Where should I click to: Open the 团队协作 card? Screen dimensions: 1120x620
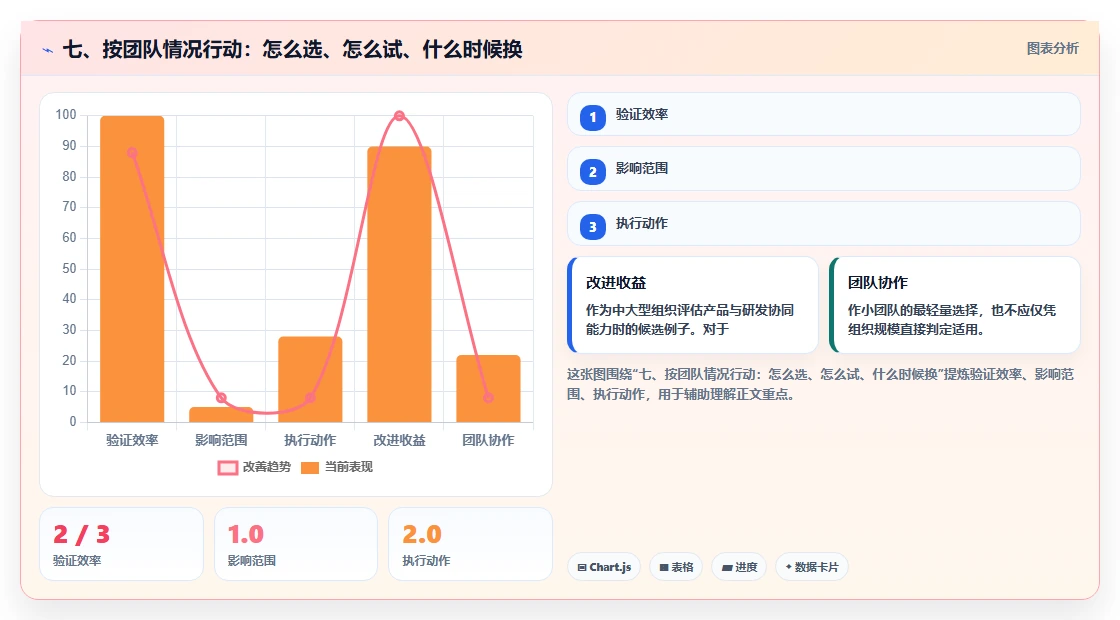coord(954,305)
